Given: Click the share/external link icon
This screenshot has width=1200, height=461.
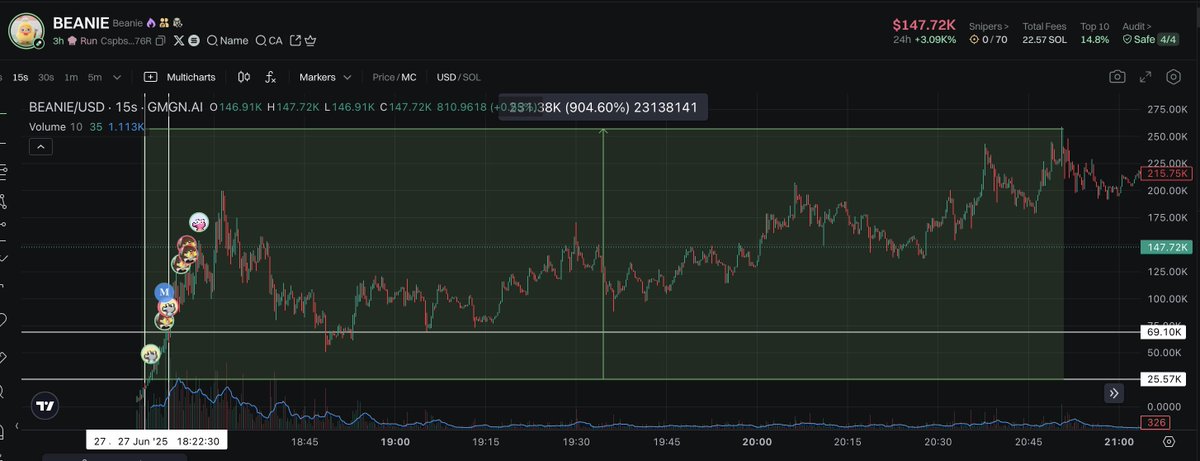Looking at the screenshot, I should coord(295,41).
